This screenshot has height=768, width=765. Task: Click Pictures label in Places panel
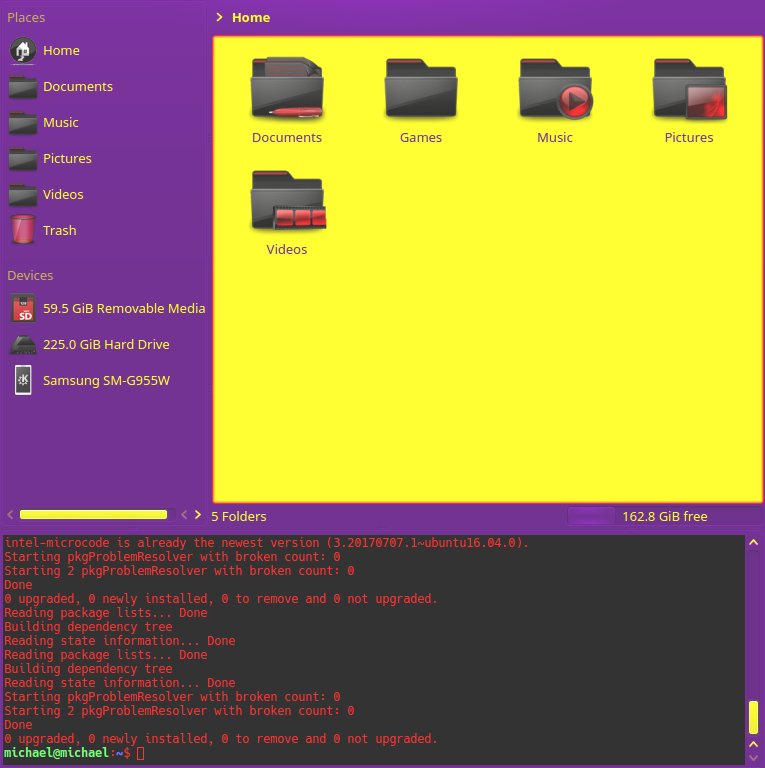pos(67,159)
